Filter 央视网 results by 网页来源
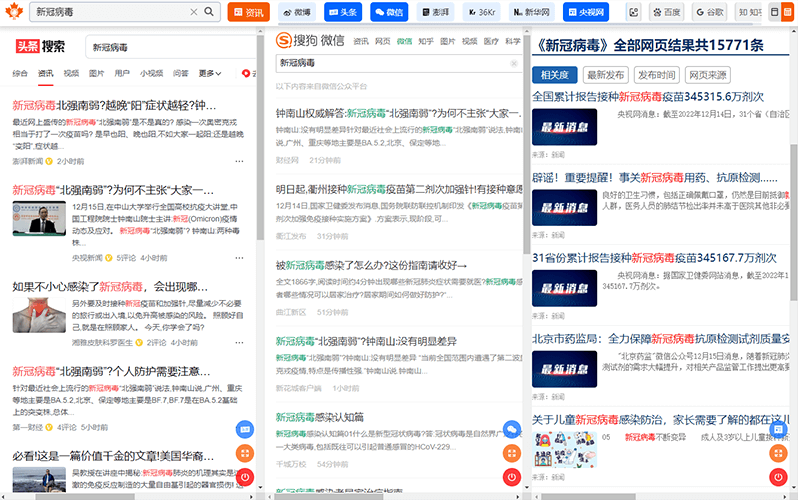The height and width of the screenshot is (500, 800). 708,75
